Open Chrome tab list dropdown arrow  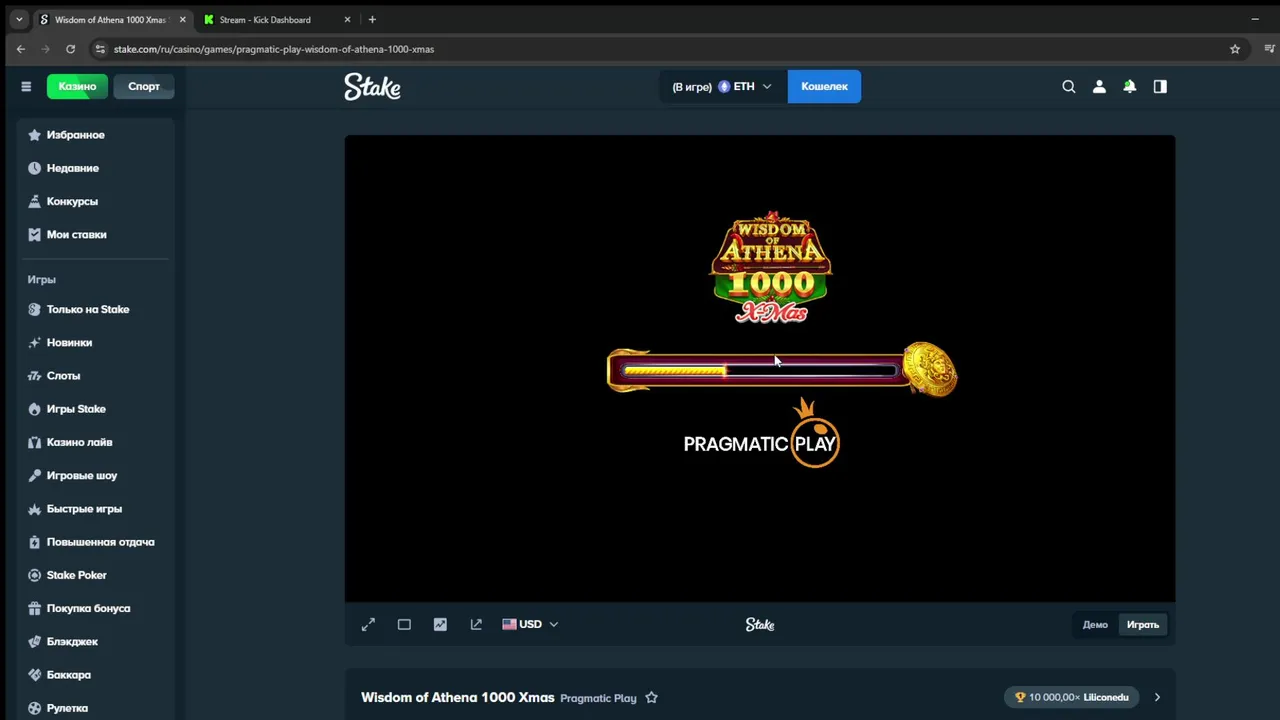[x=18, y=19]
